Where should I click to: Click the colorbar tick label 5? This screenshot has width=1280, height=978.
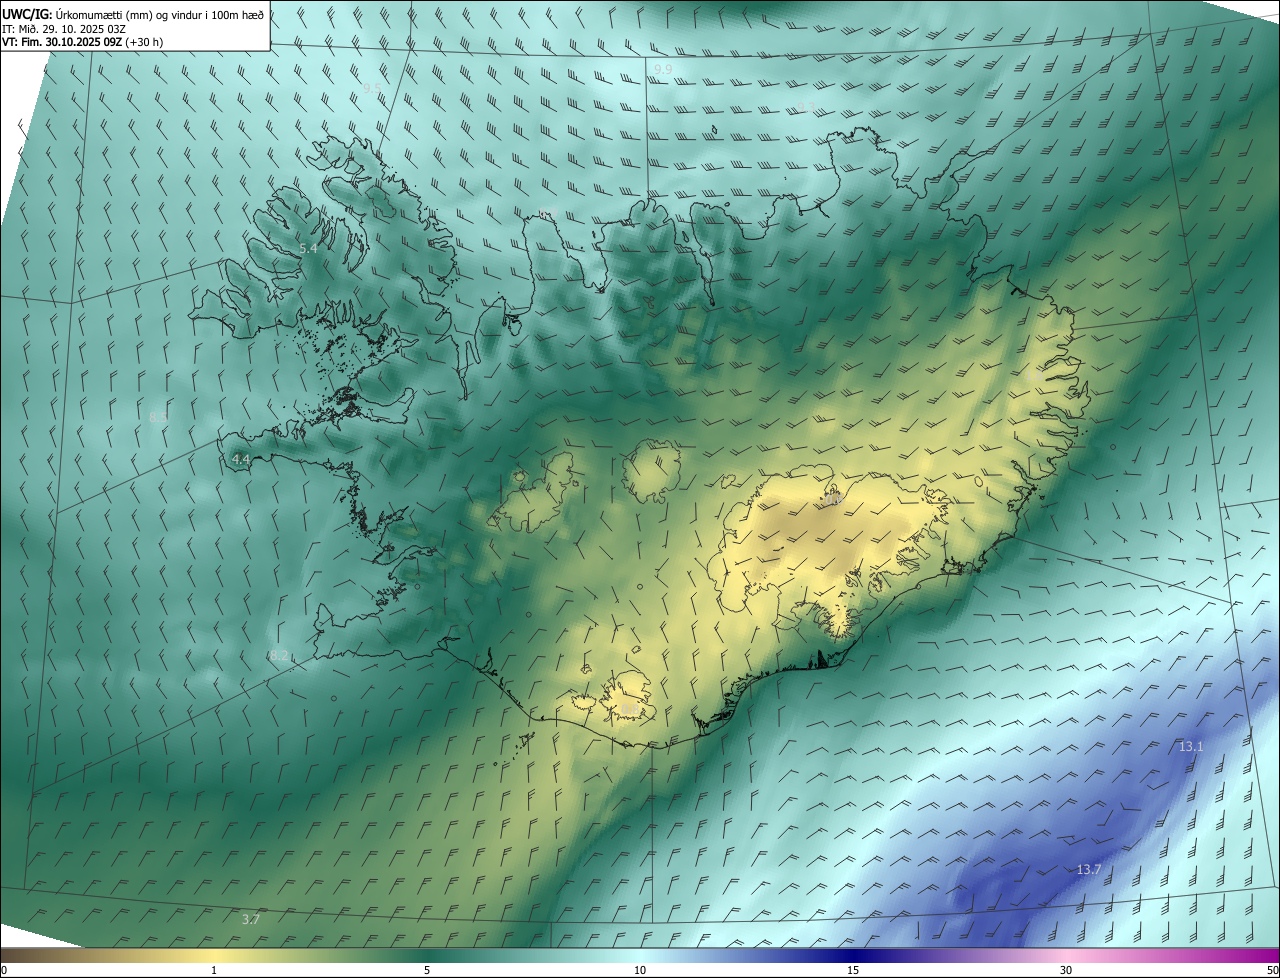[427, 970]
